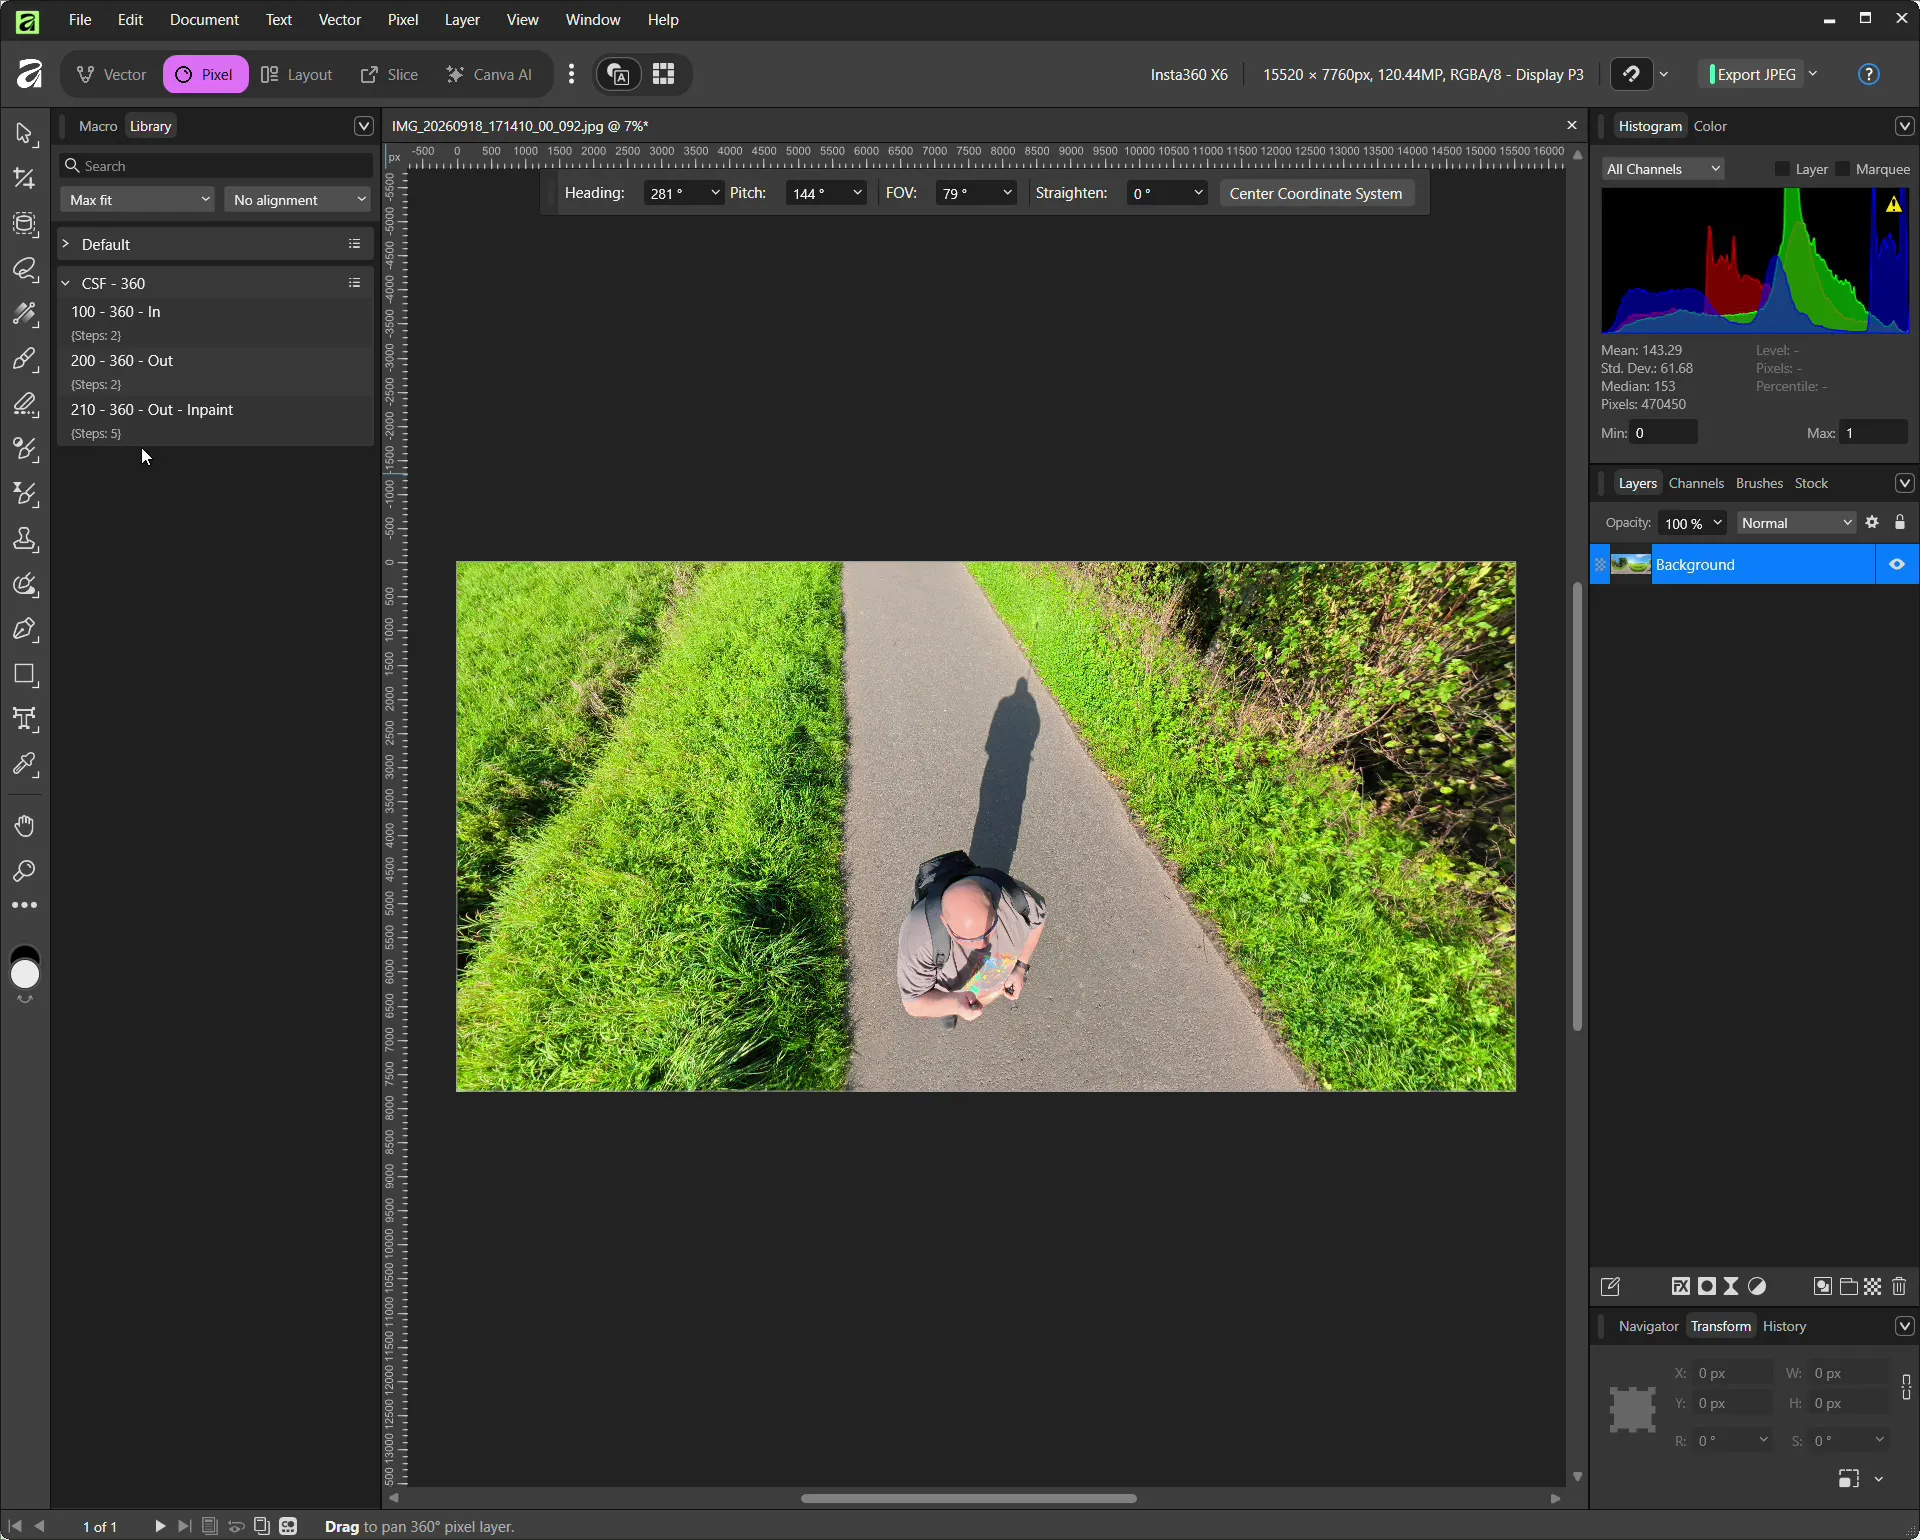Select the Dodge Brush tool
This screenshot has height=1540, width=1920.
pos(25,450)
